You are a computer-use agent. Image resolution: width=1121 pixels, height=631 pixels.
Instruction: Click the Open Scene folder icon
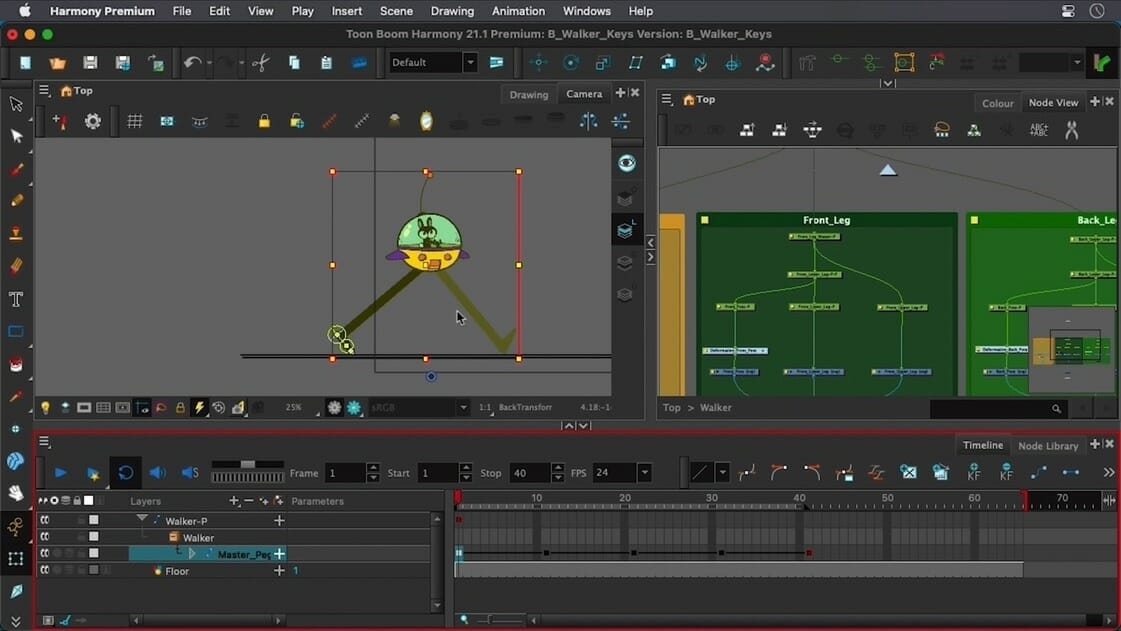click(57, 63)
